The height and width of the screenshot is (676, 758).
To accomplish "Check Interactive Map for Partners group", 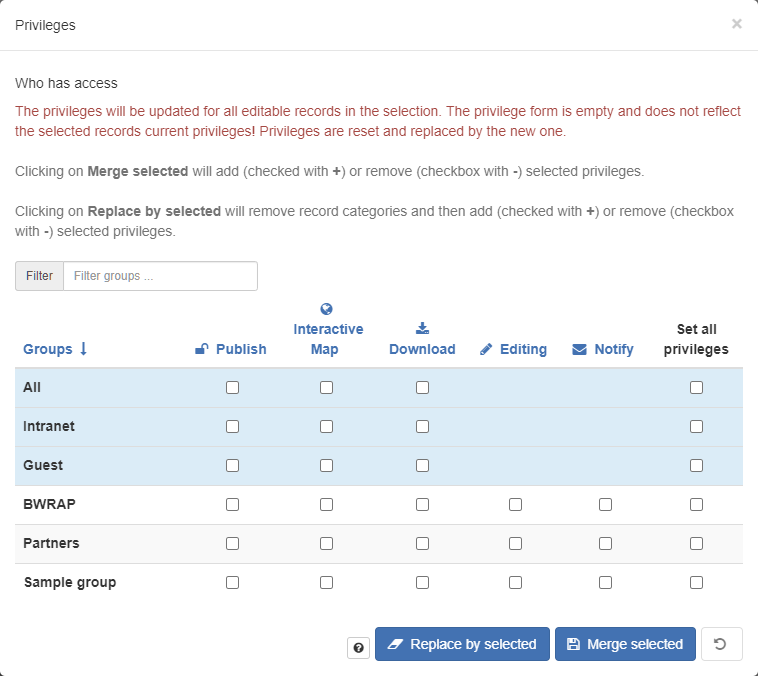I will [326, 544].
